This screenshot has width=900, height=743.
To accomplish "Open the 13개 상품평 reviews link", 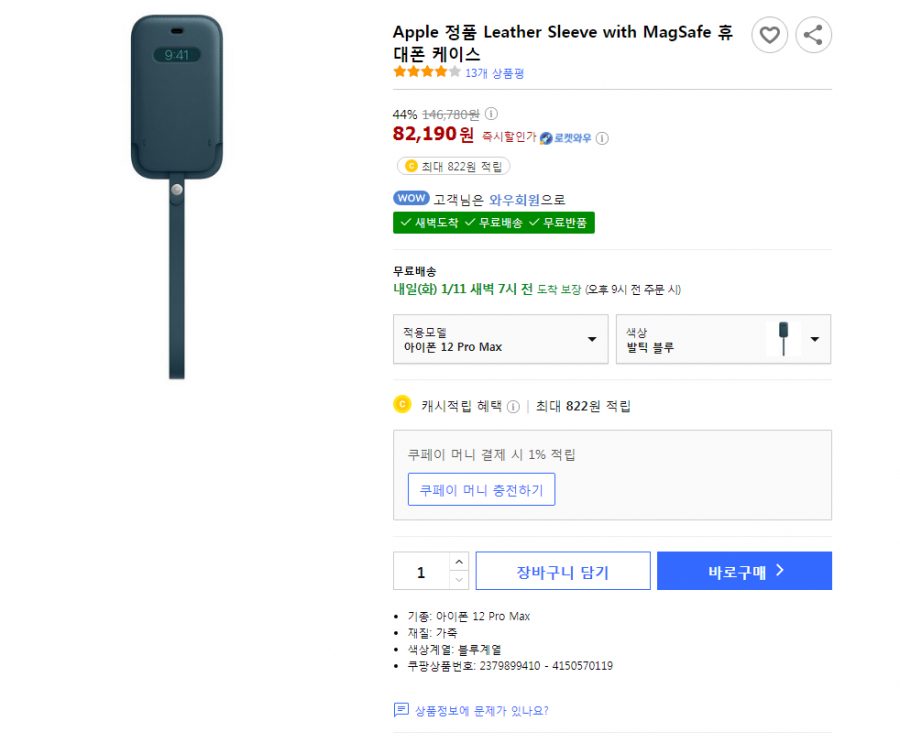I will click(x=494, y=73).
